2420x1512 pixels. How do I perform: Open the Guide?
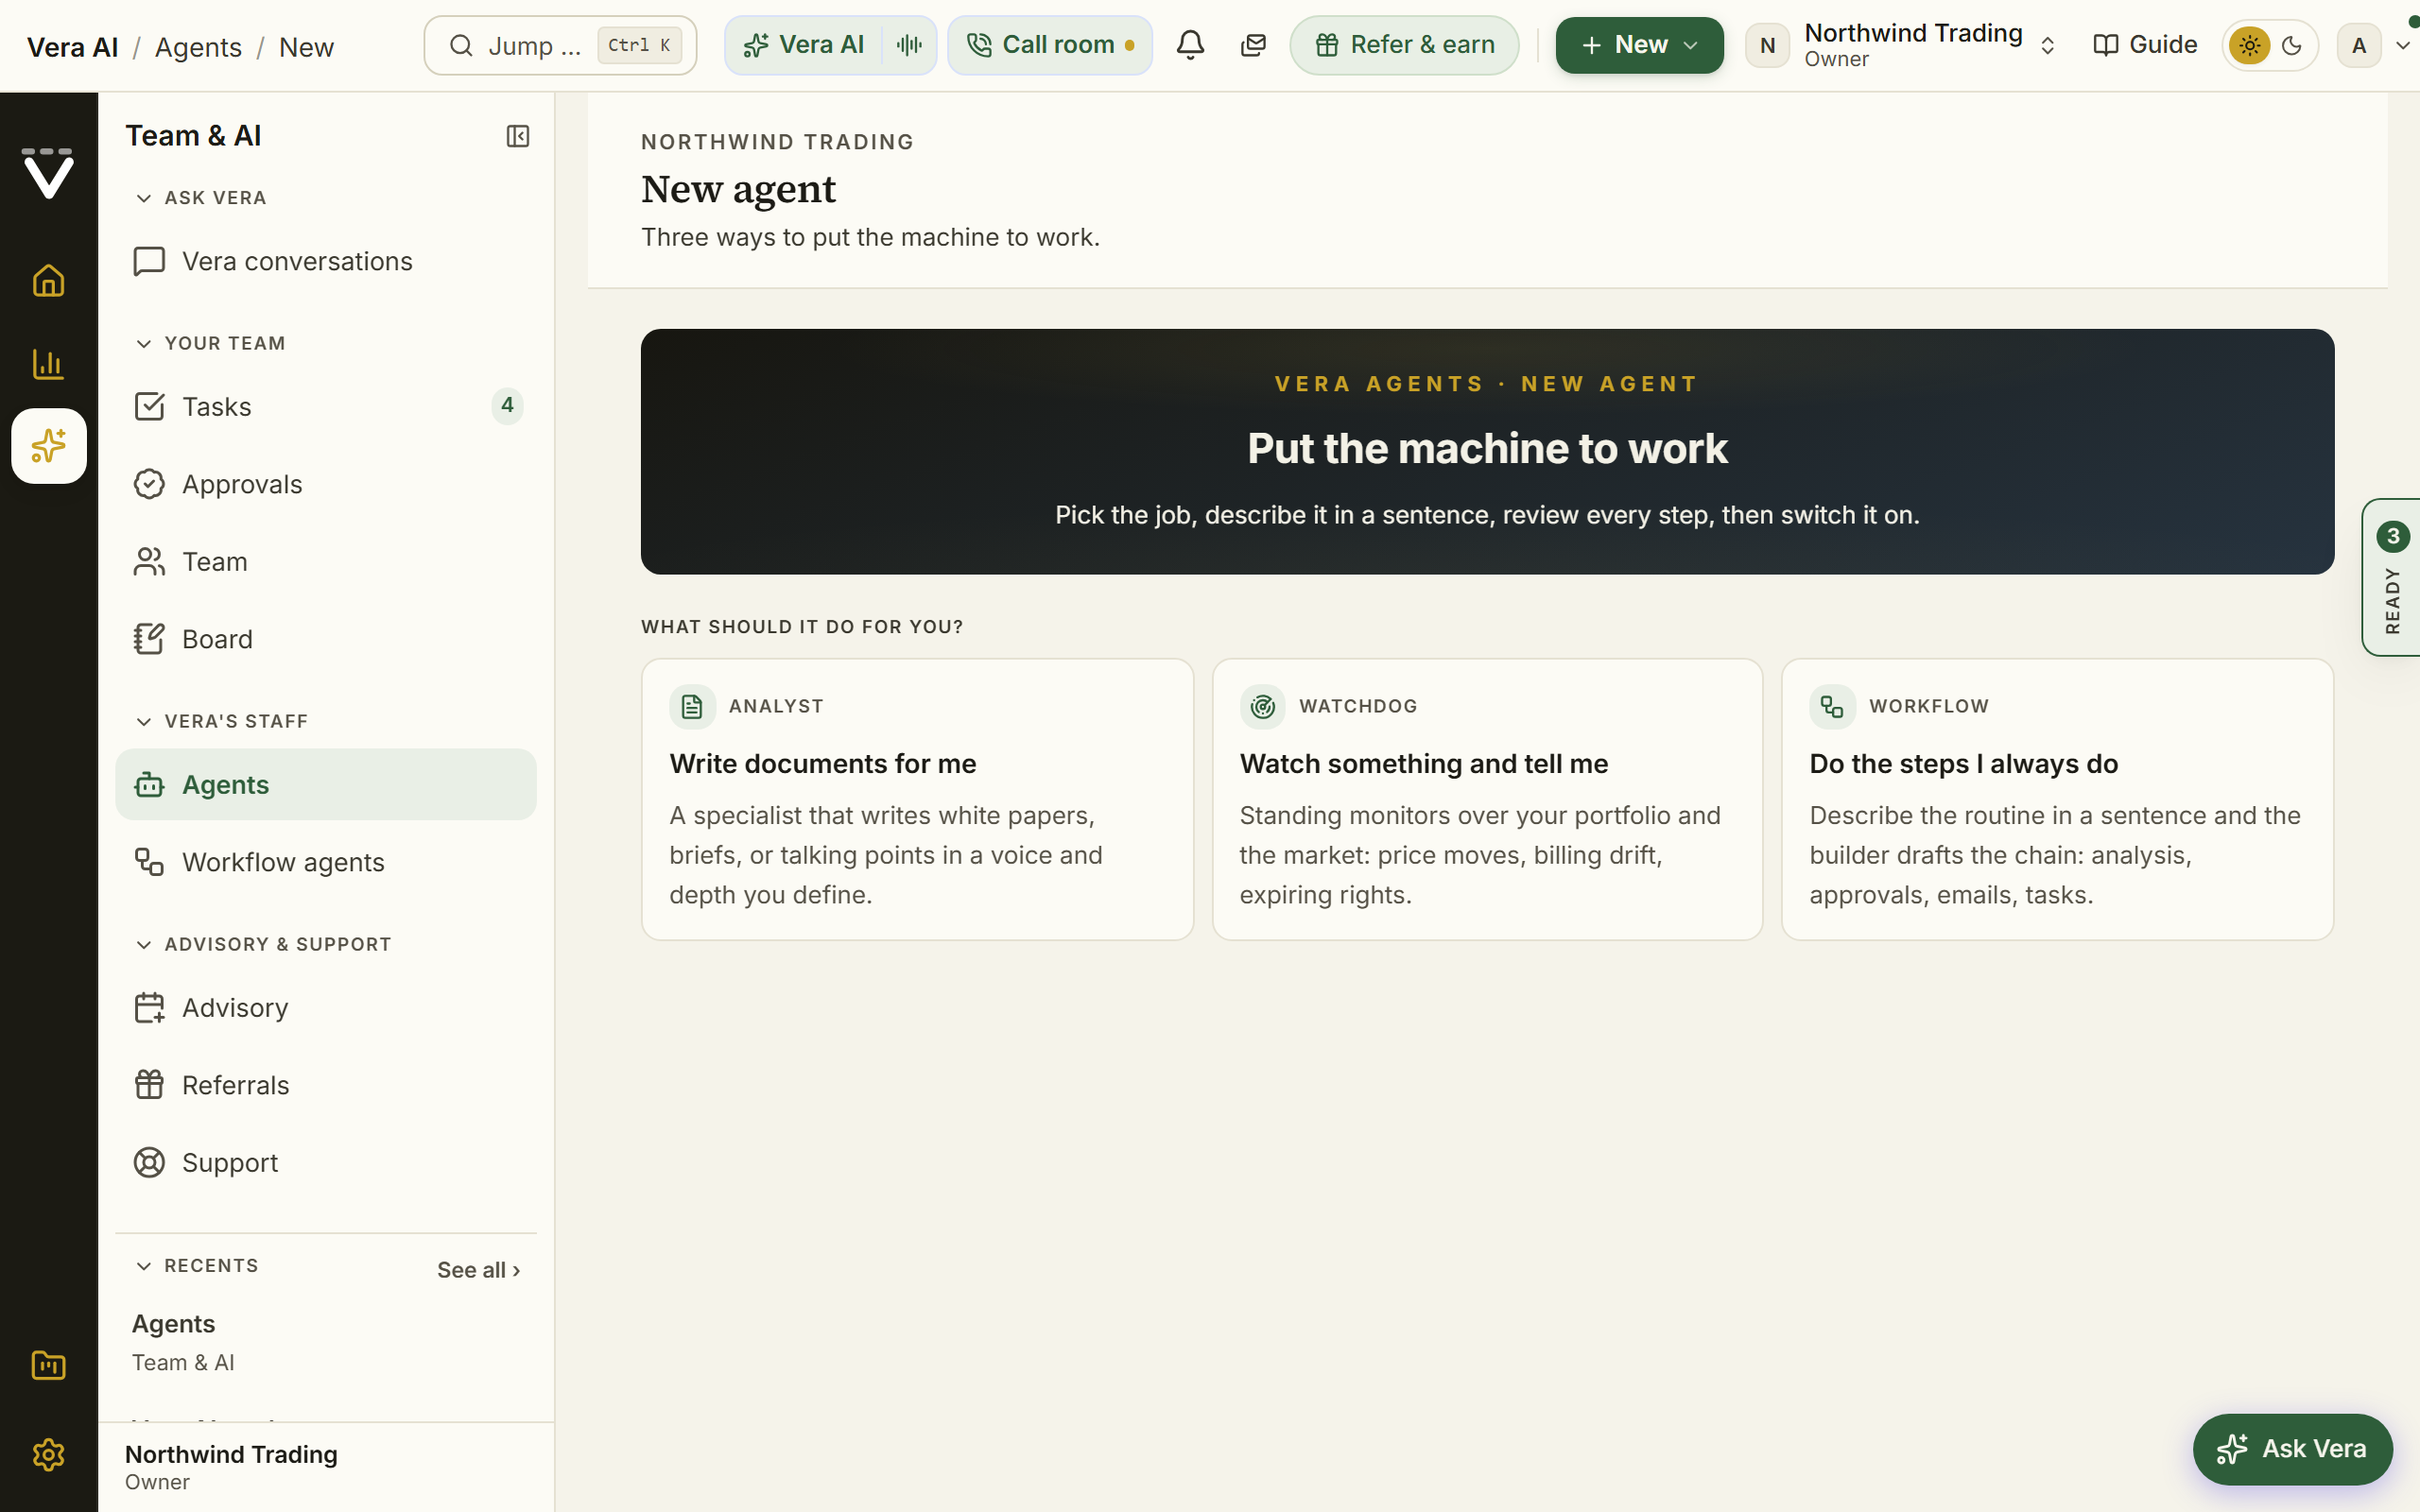(x=2145, y=45)
